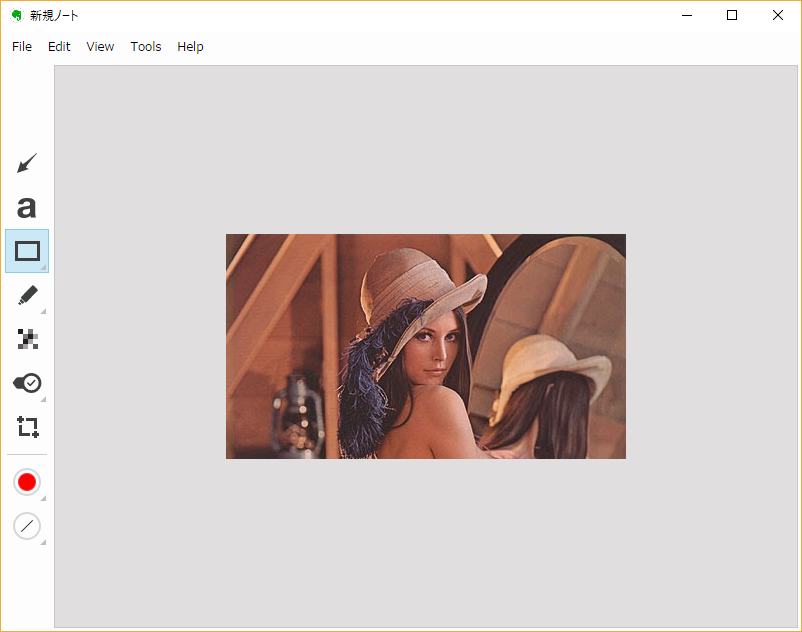Select the Arrow annotation tool
The width and height of the screenshot is (802, 632).
(27, 163)
